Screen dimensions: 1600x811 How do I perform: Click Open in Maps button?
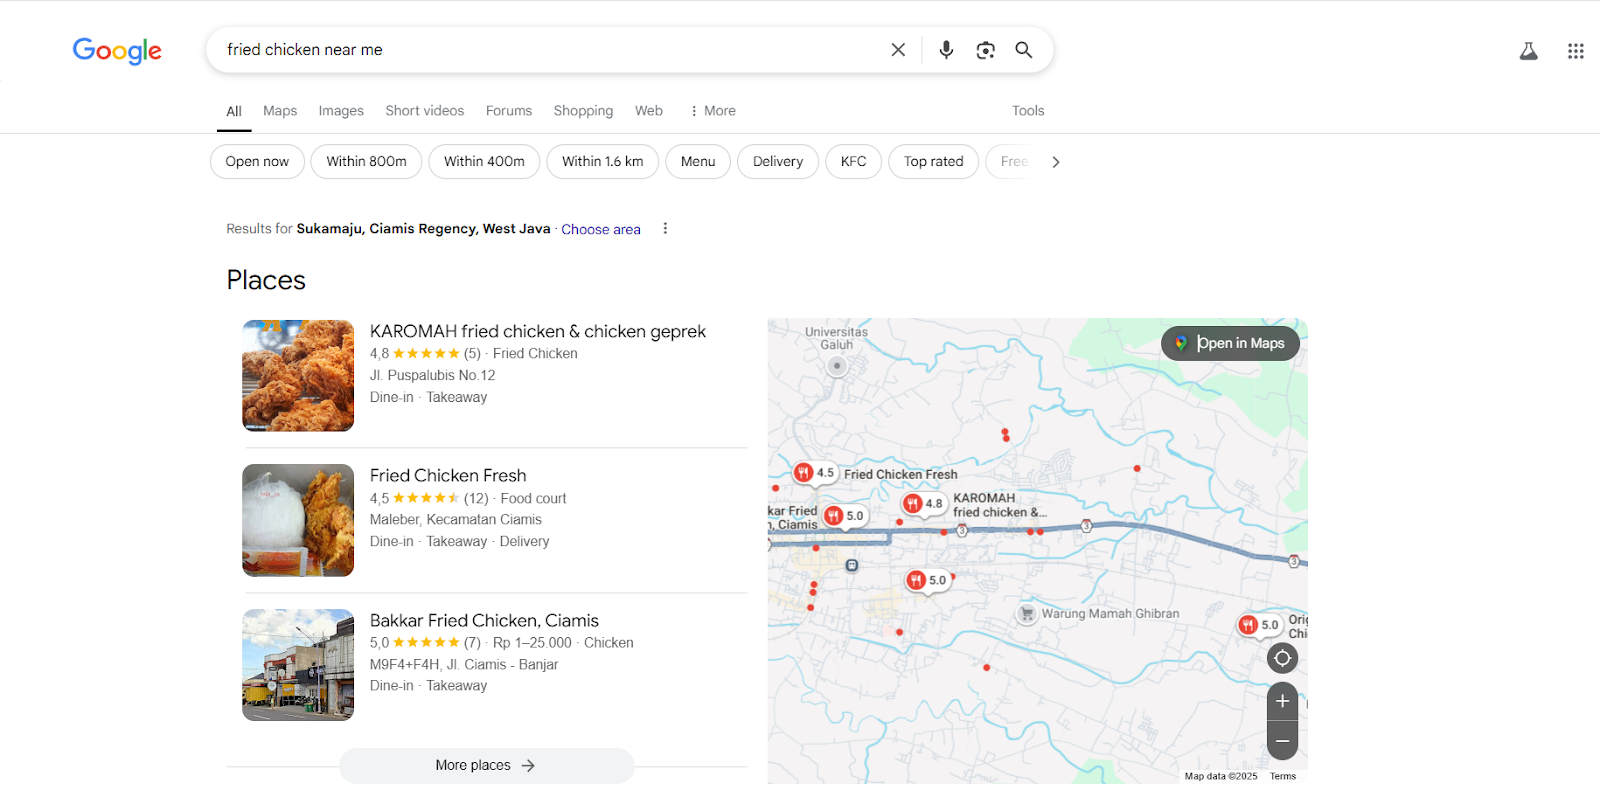1230,343
